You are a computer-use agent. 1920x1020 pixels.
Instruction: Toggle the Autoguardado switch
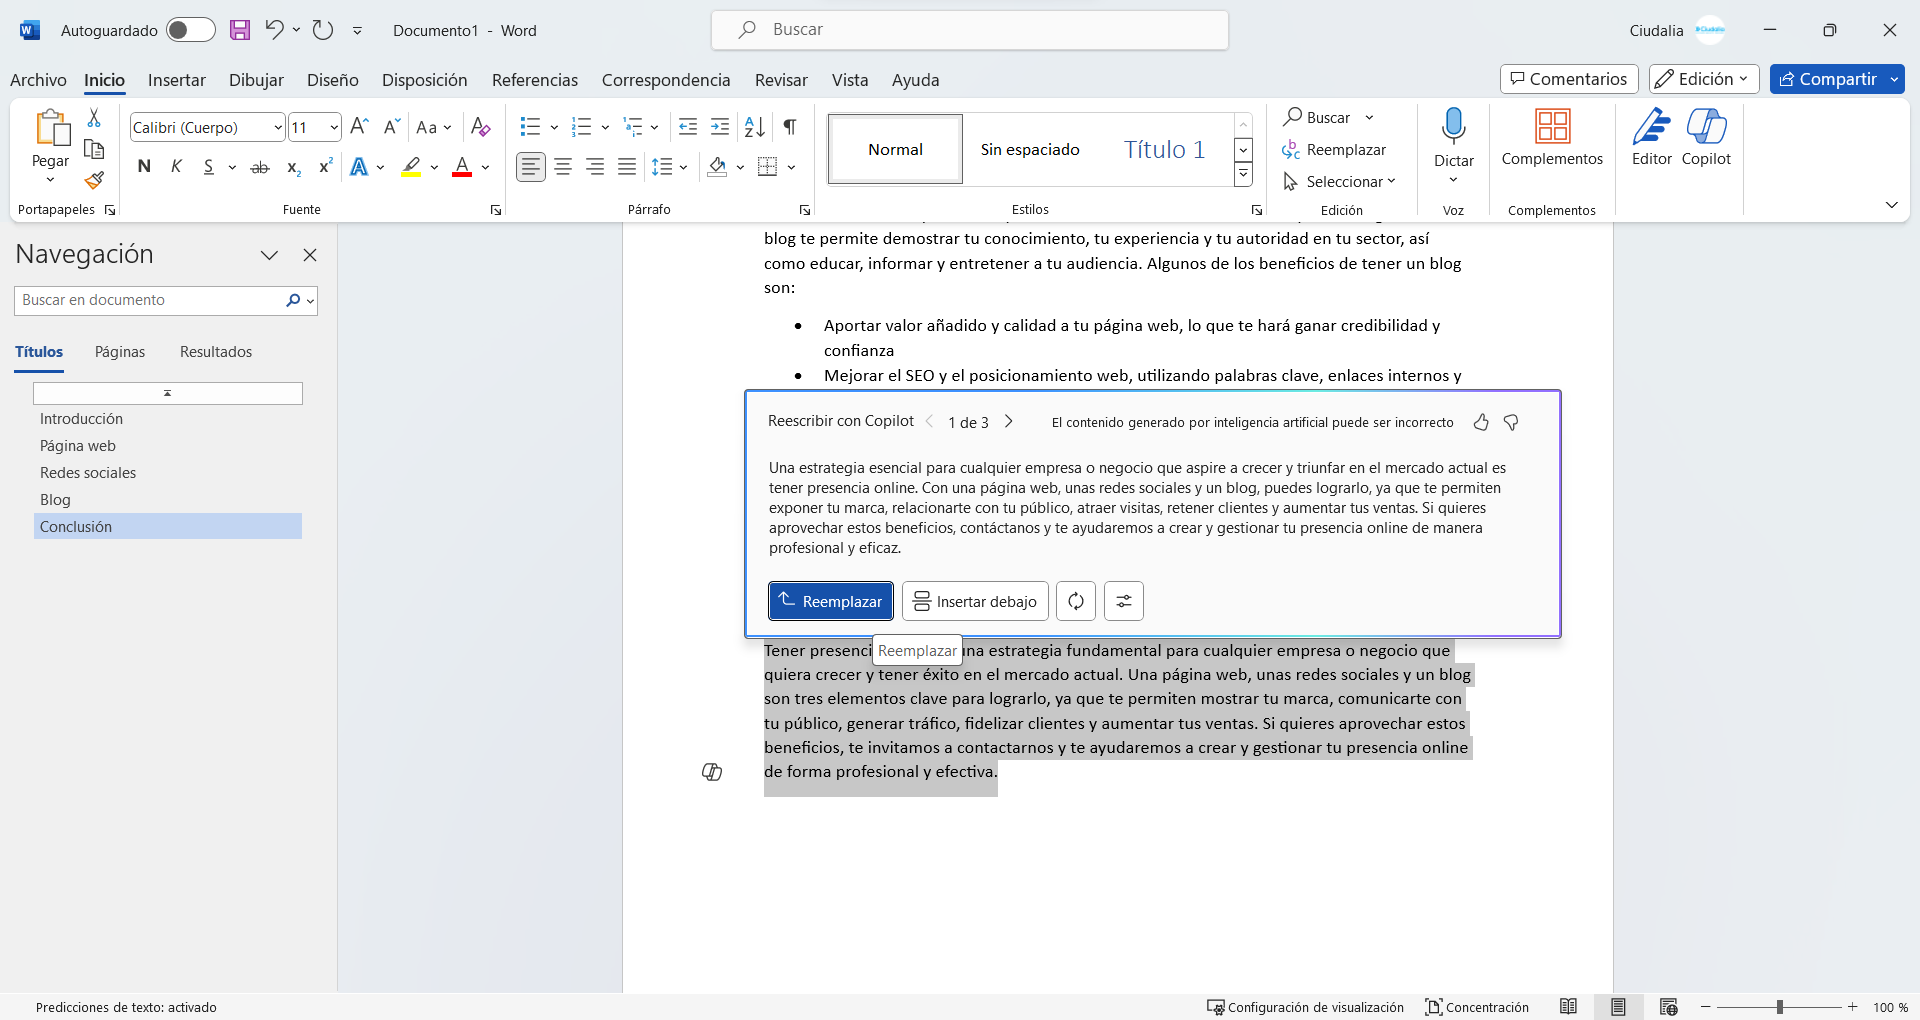[190, 30]
